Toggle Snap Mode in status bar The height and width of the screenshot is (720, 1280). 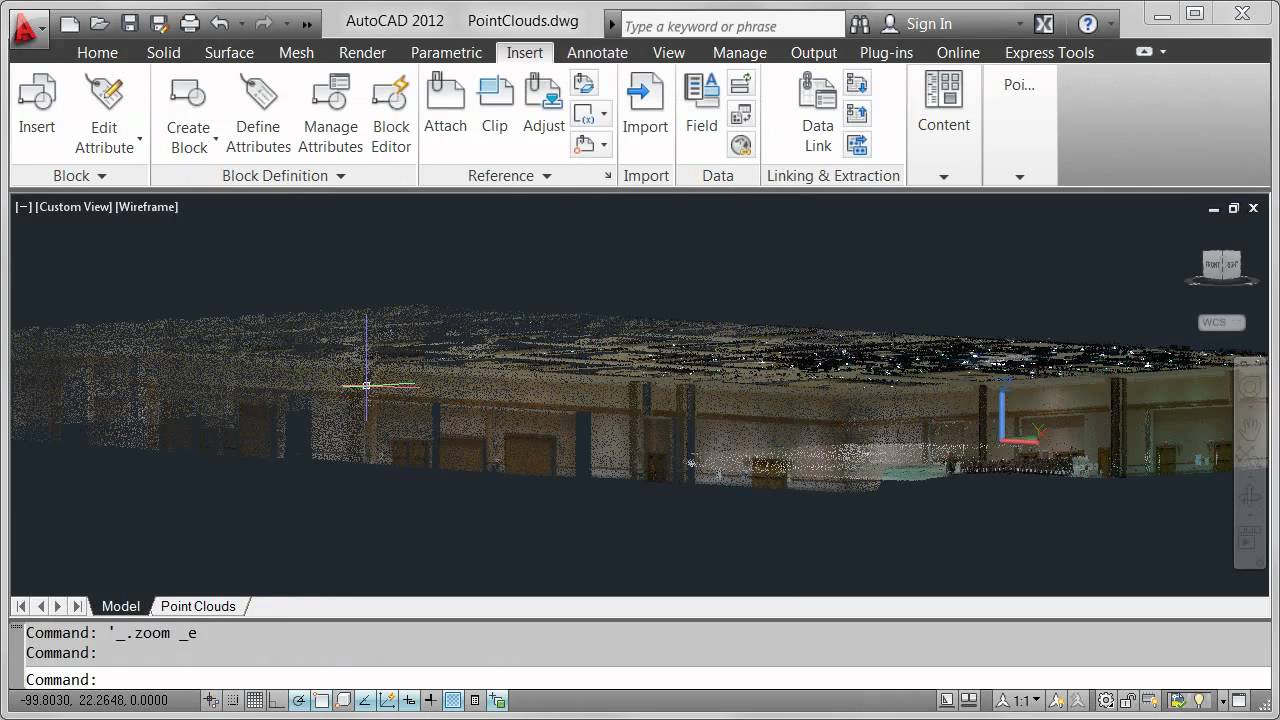(233, 700)
